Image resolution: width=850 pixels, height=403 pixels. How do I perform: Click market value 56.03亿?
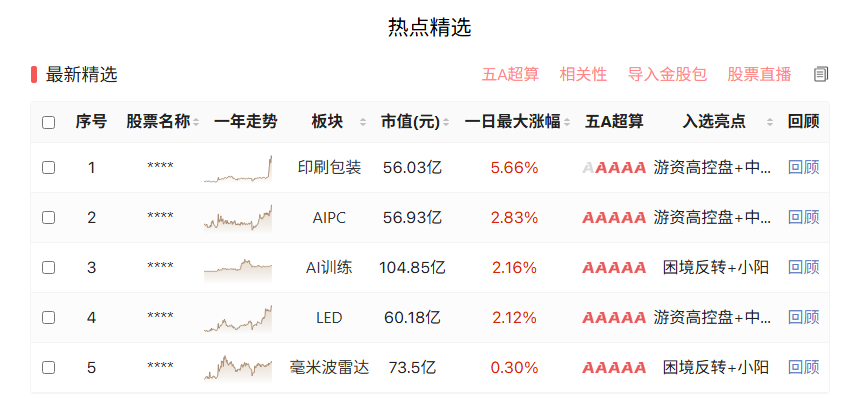tap(413, 168)
